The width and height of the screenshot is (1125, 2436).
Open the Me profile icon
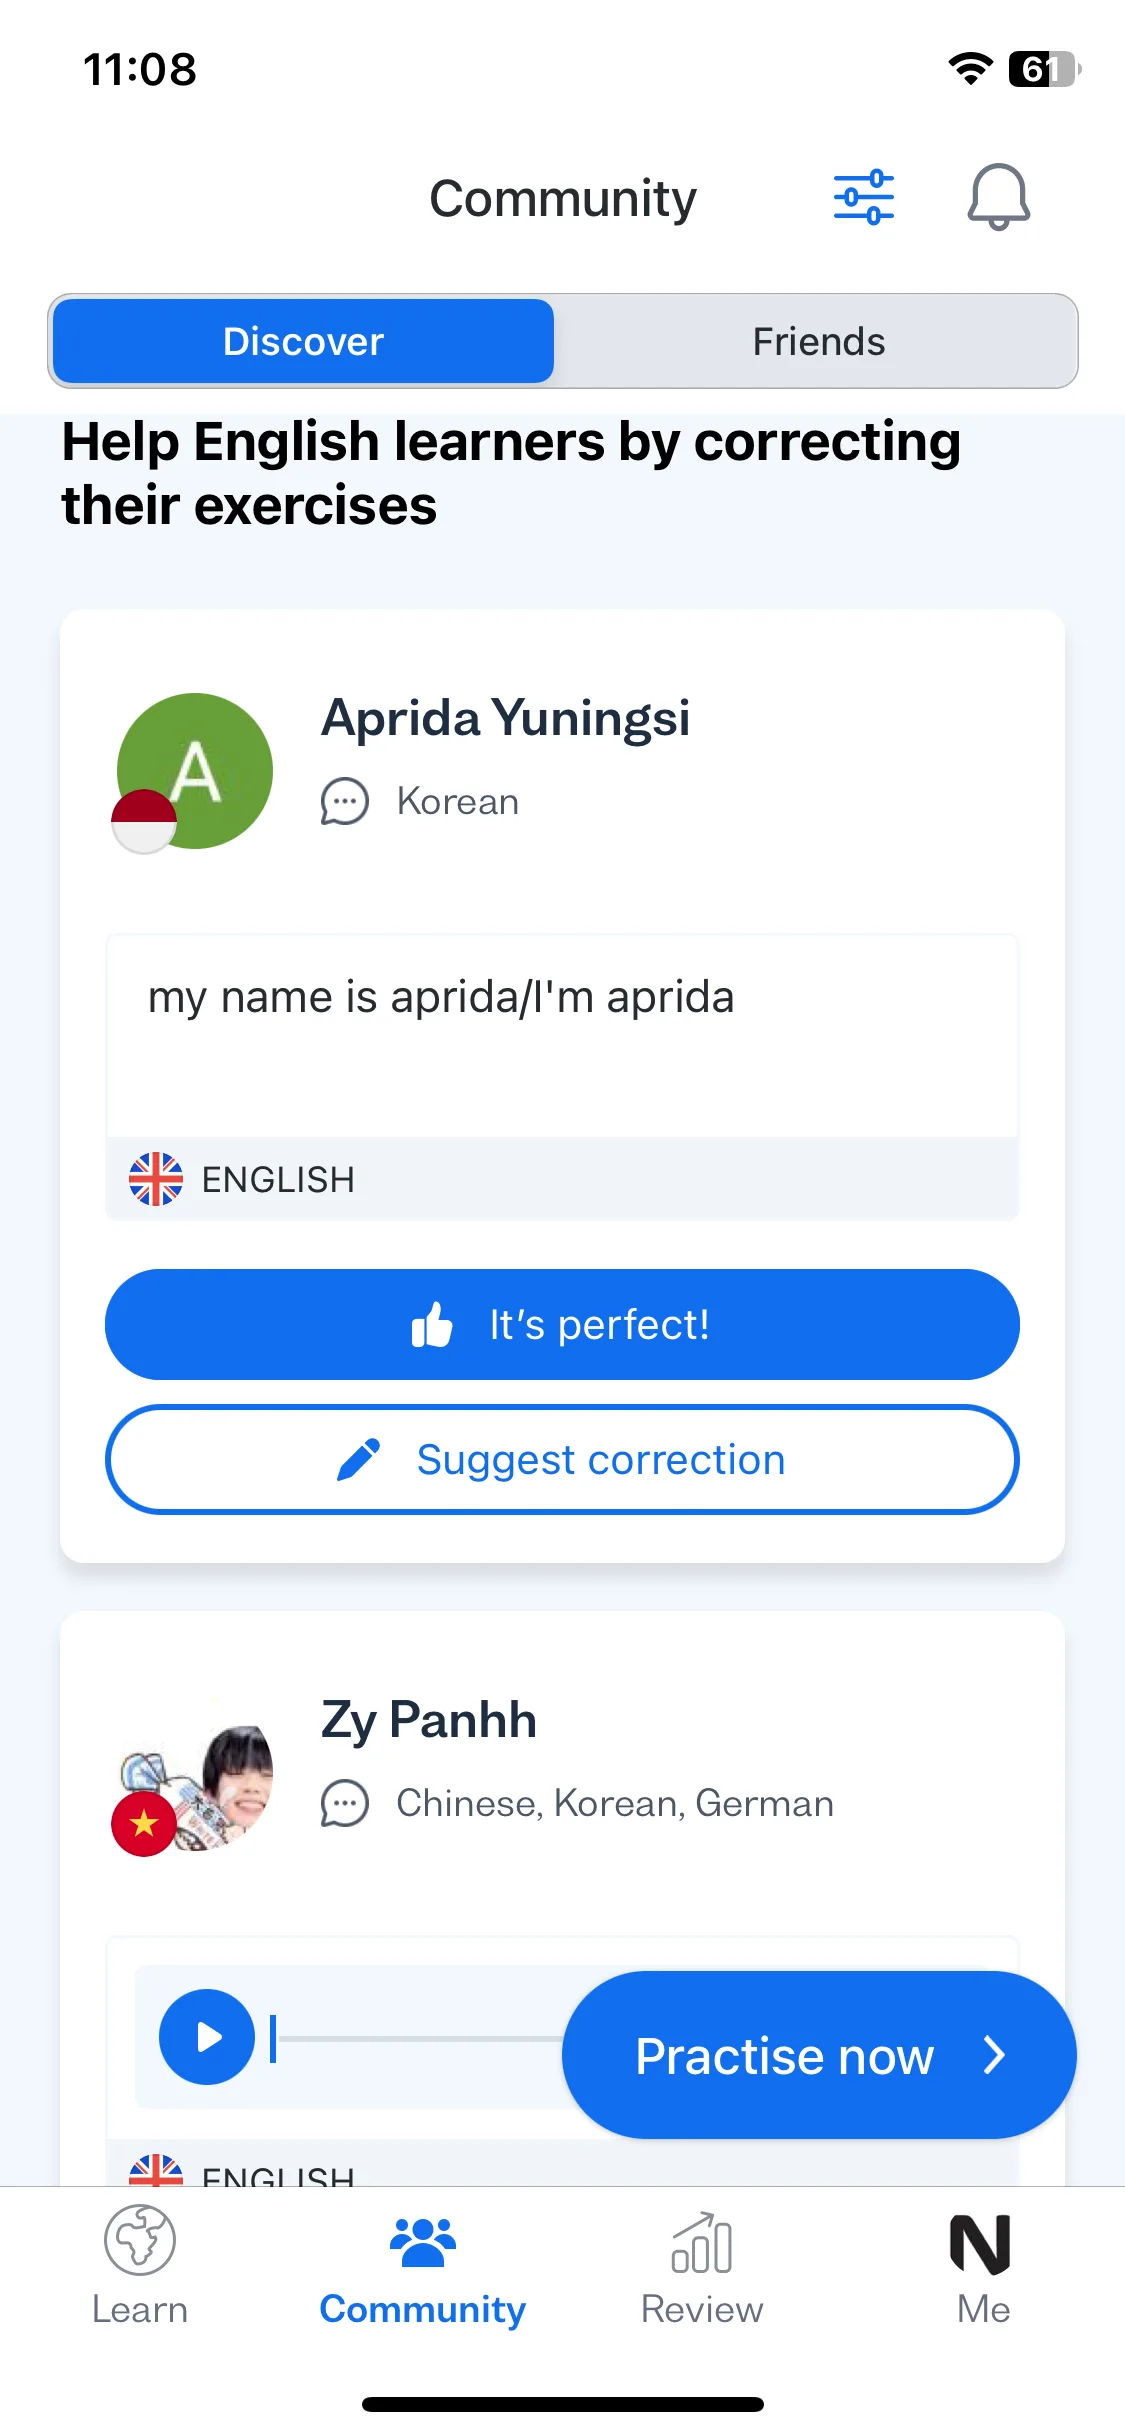[x=981, y=2243]
